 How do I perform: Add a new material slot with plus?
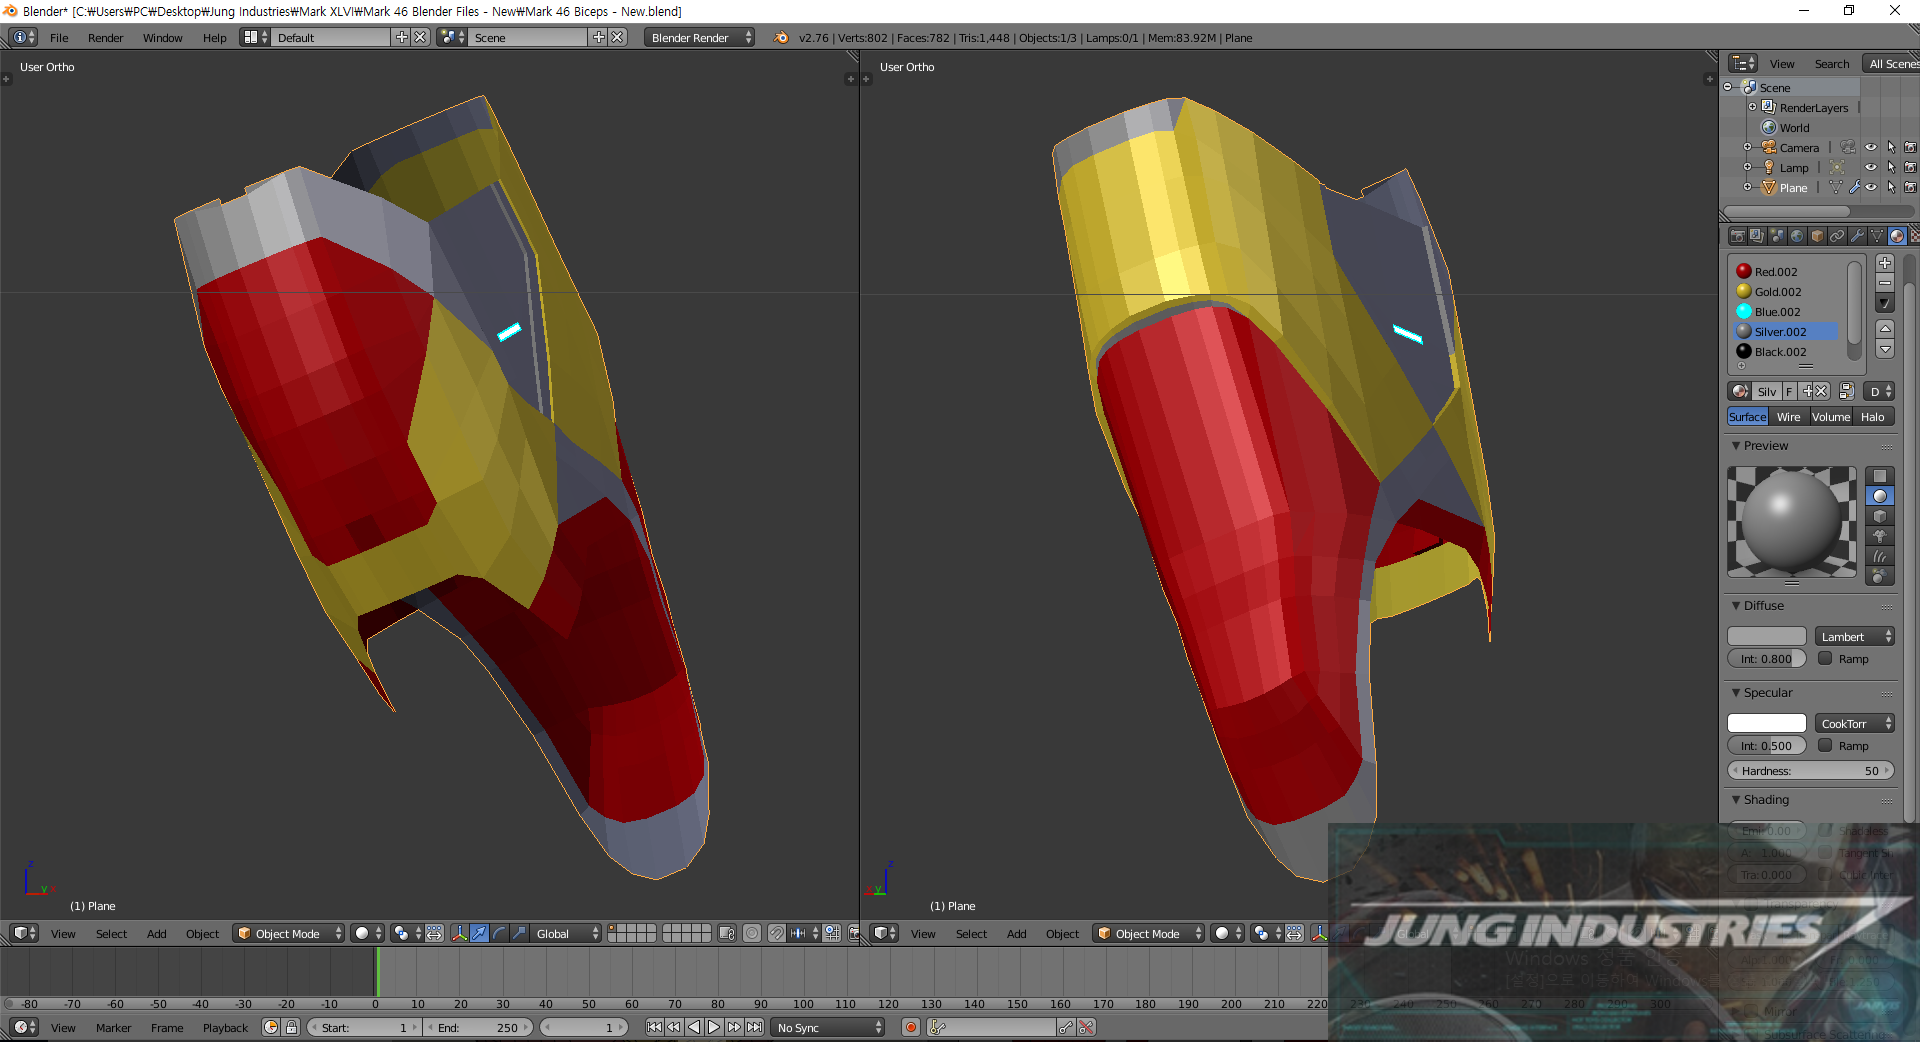pyautogui.click(x=1885, y=263)
